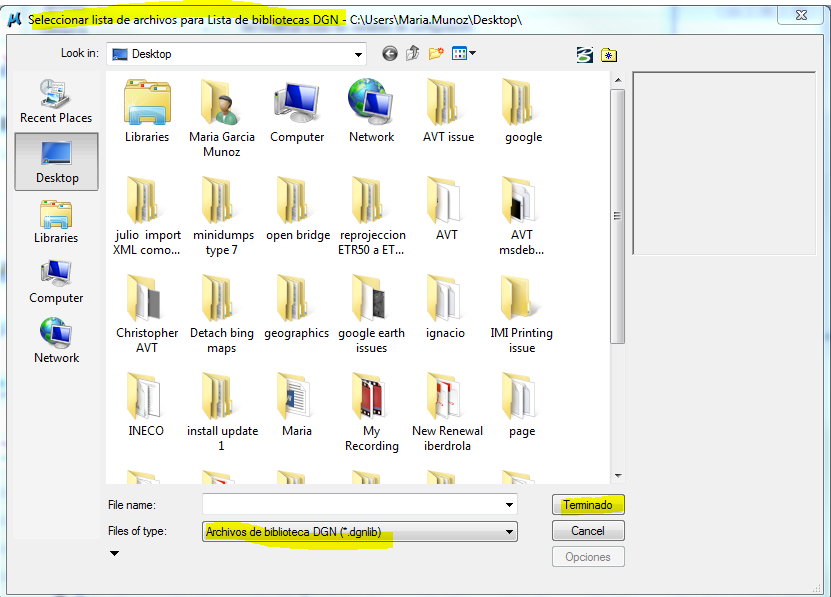The height and width of the screenshot is (597, 831).
Task: Select the Detach bing maps folder
Action: point(222,314)
